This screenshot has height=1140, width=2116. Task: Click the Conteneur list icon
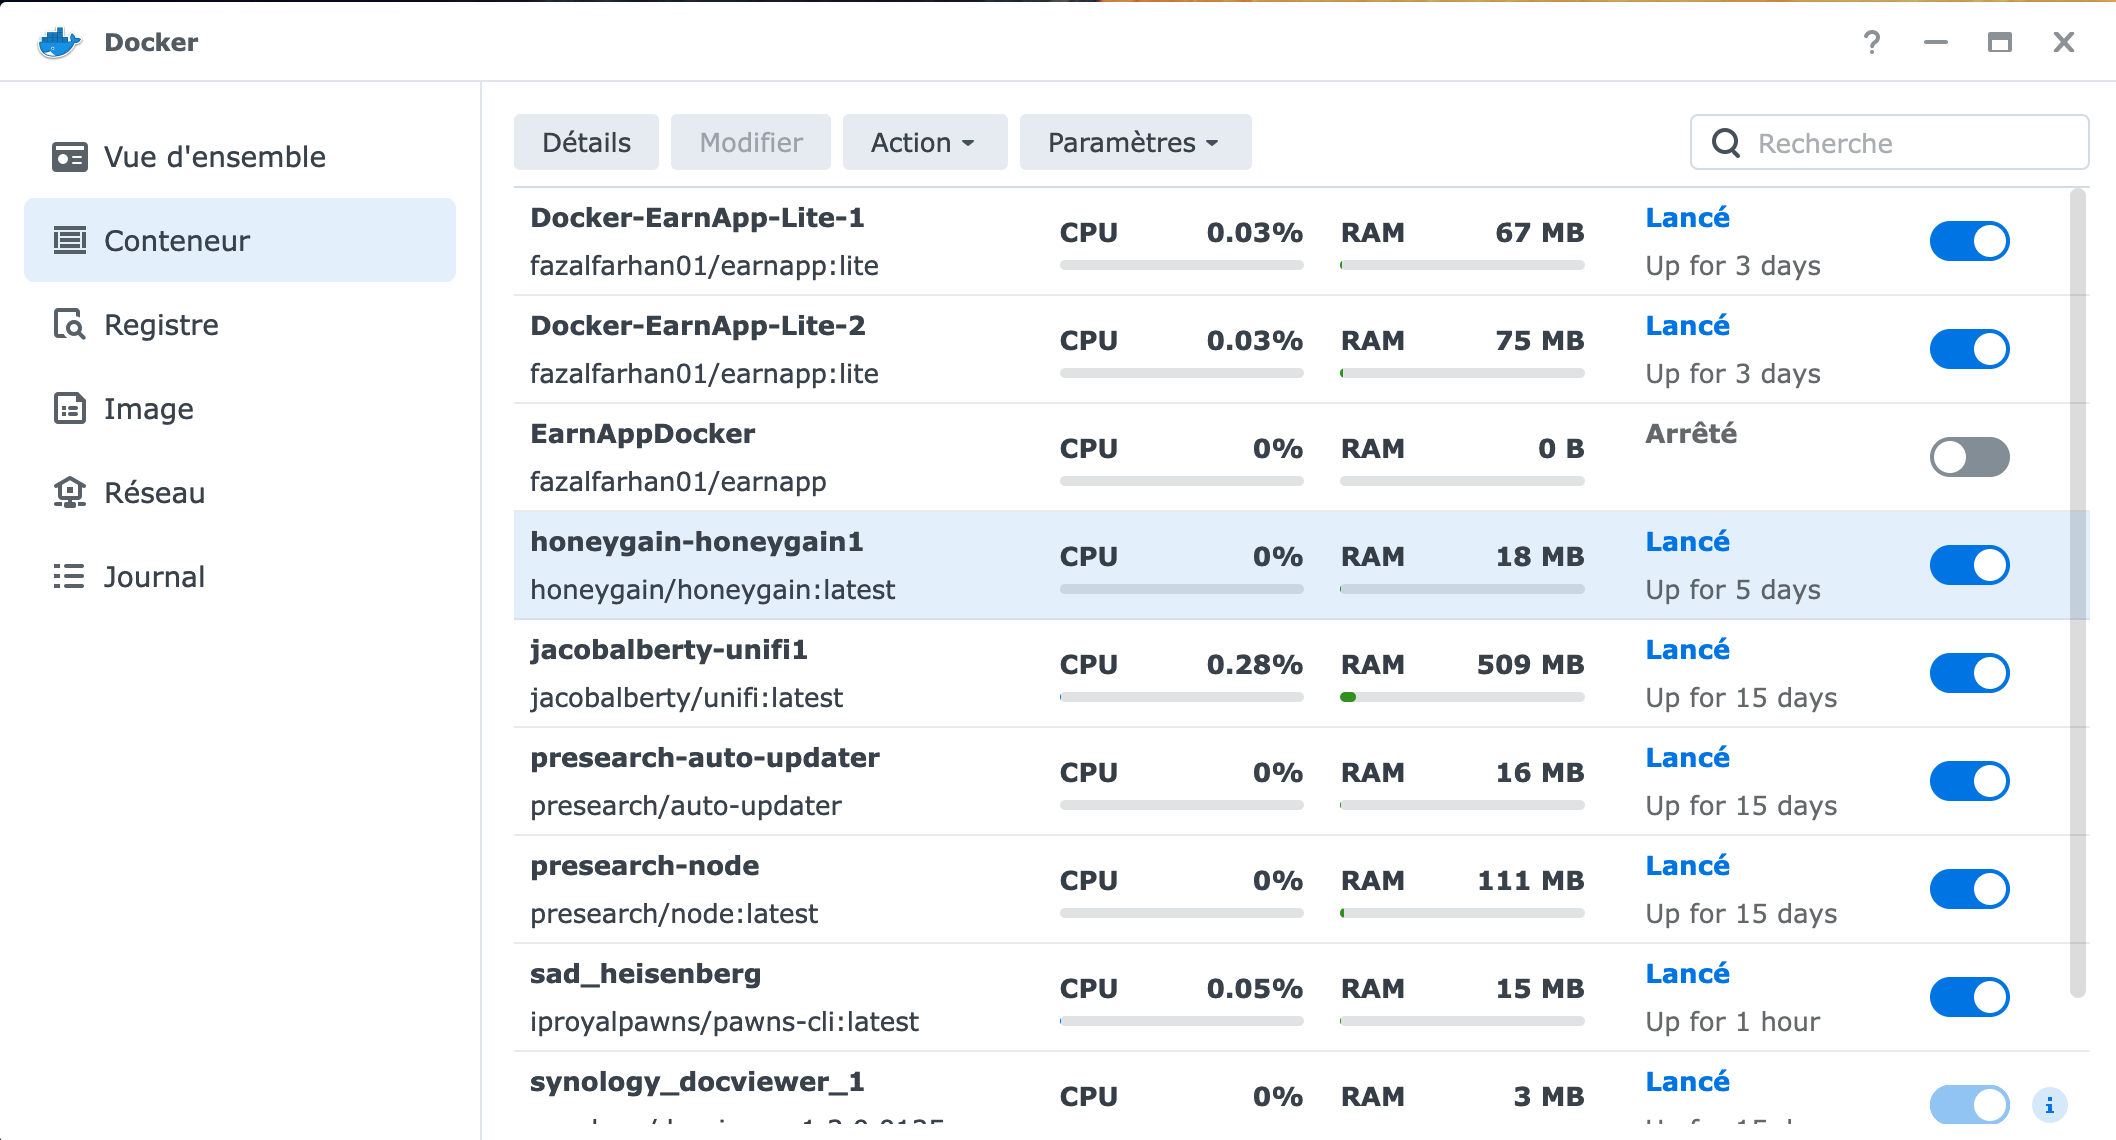pyautogui.click(x=69, y=240)
